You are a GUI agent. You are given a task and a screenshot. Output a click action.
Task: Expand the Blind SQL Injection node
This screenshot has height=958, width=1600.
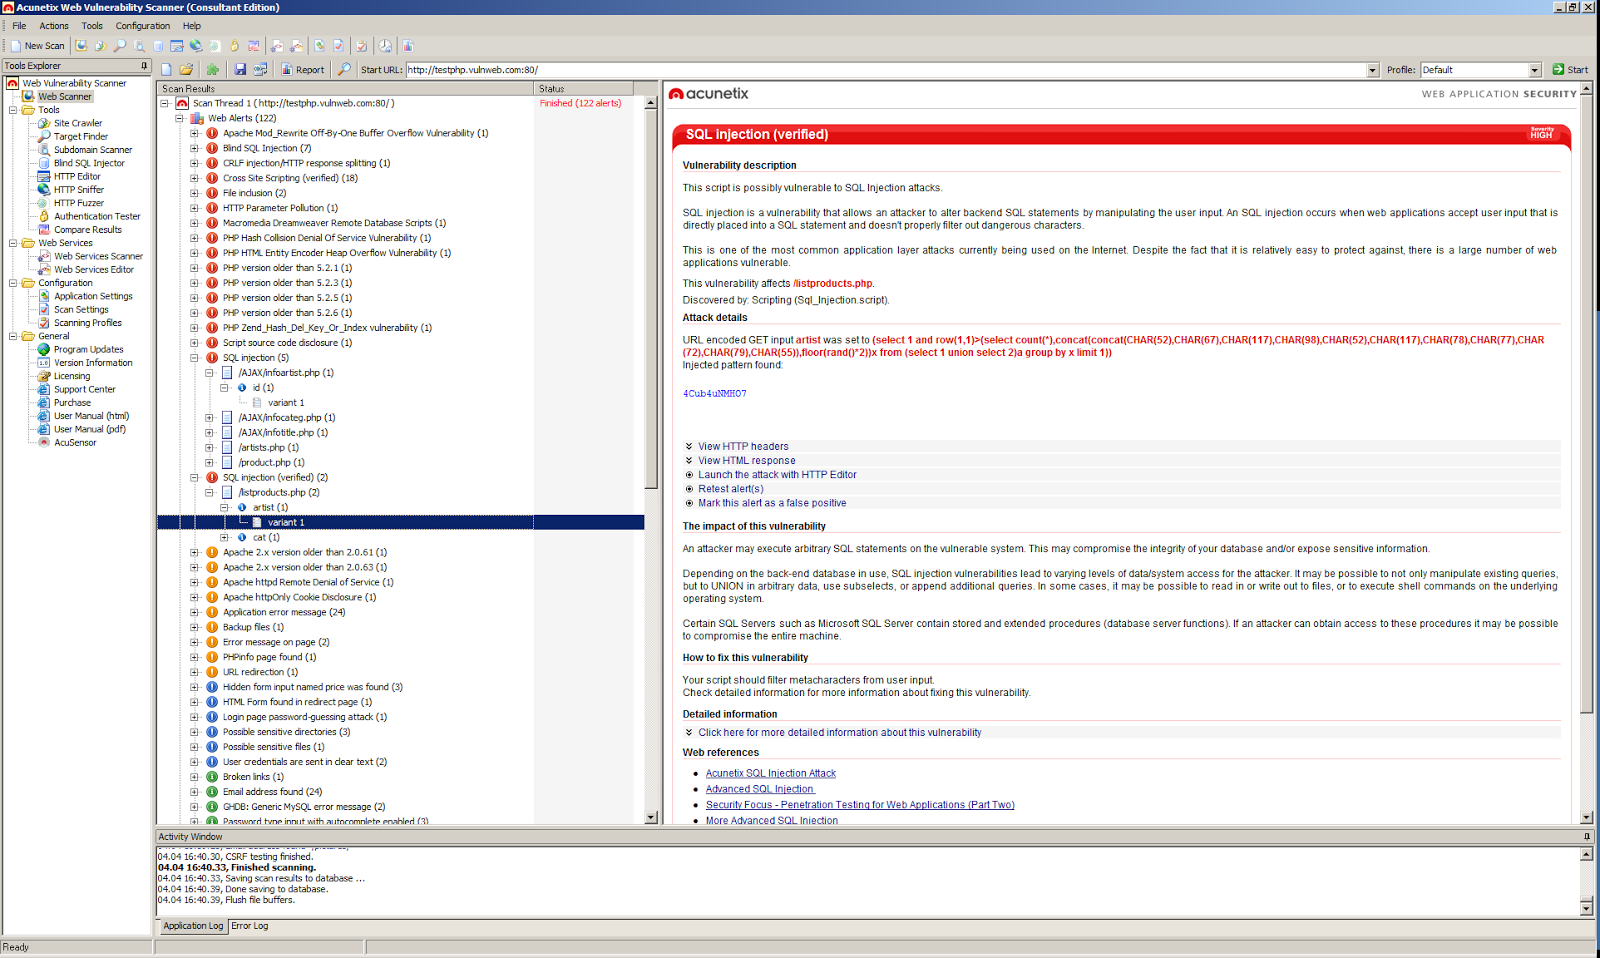click(x=193, y=147)
